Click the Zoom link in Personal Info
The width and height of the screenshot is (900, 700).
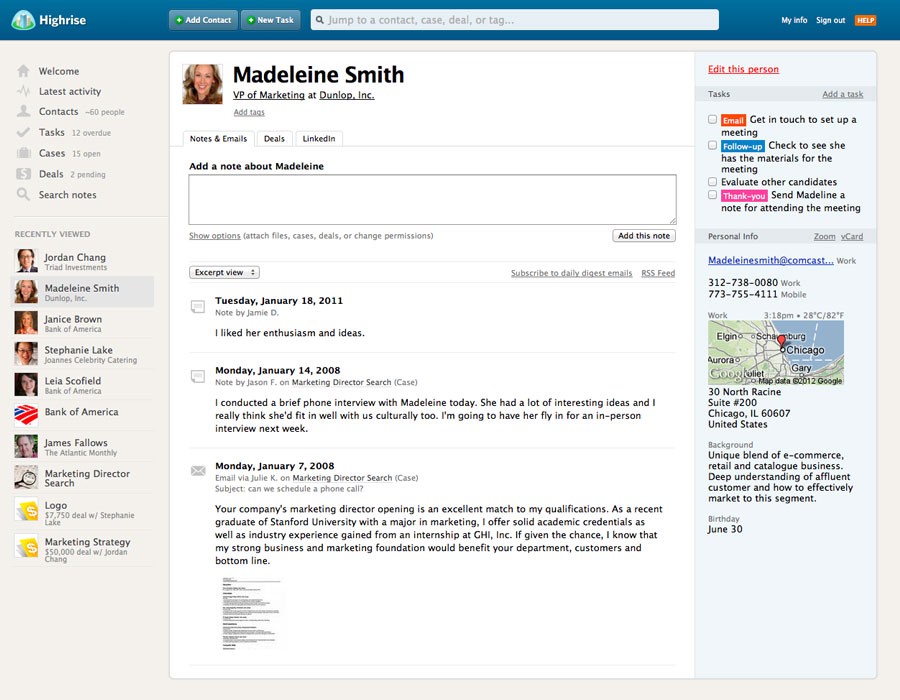(x=824, y=236)
